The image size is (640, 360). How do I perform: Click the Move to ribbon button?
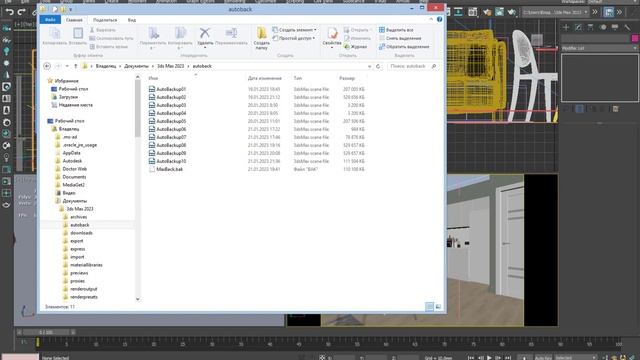153,38
